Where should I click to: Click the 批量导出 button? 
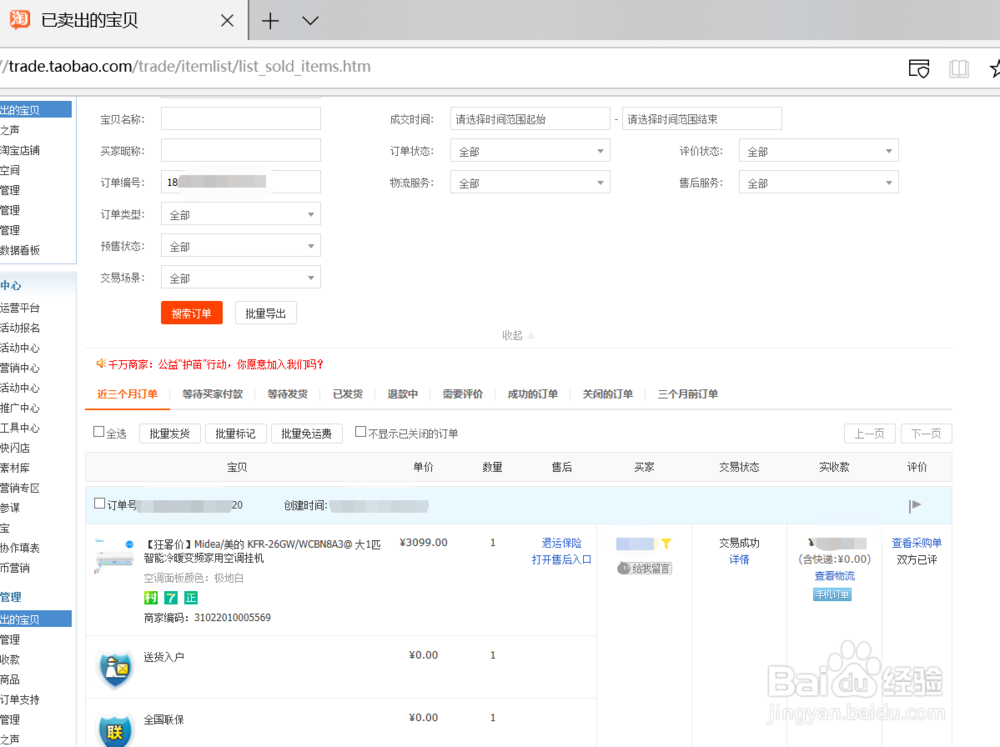click(x=265, y=313)
